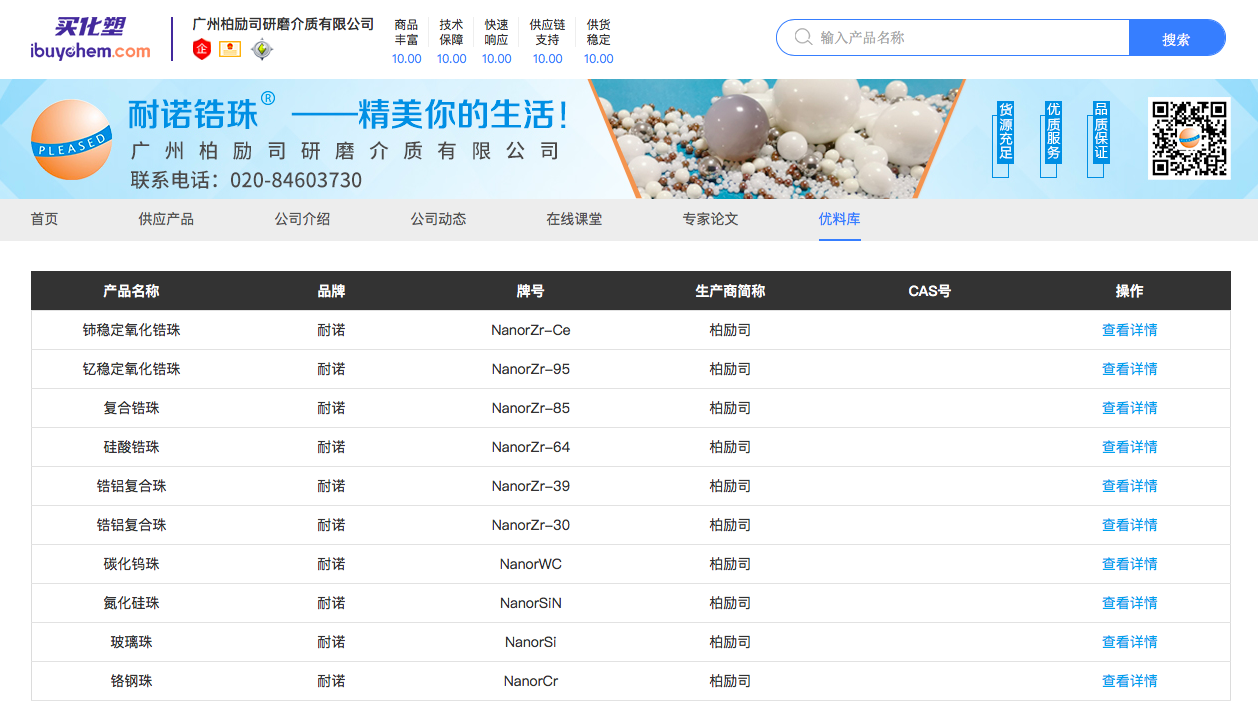View details for 钇稳定氧化锆珠 row
Image resolution: width=1258 pixels, height=728 pixels.
pos(1129,369)
